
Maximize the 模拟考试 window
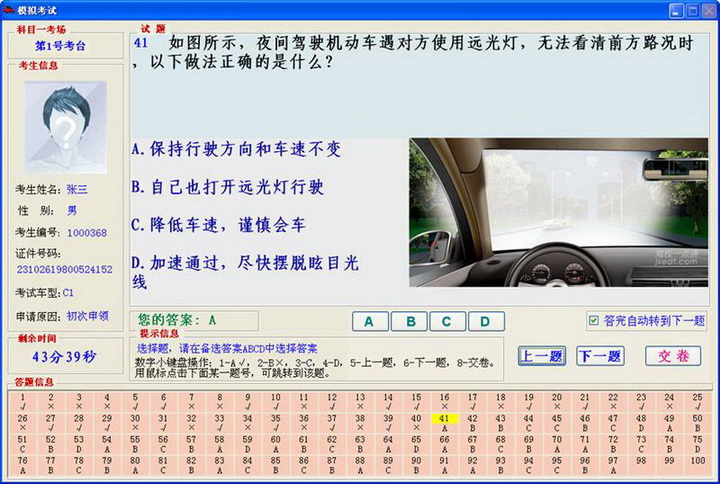pos(692,11)
